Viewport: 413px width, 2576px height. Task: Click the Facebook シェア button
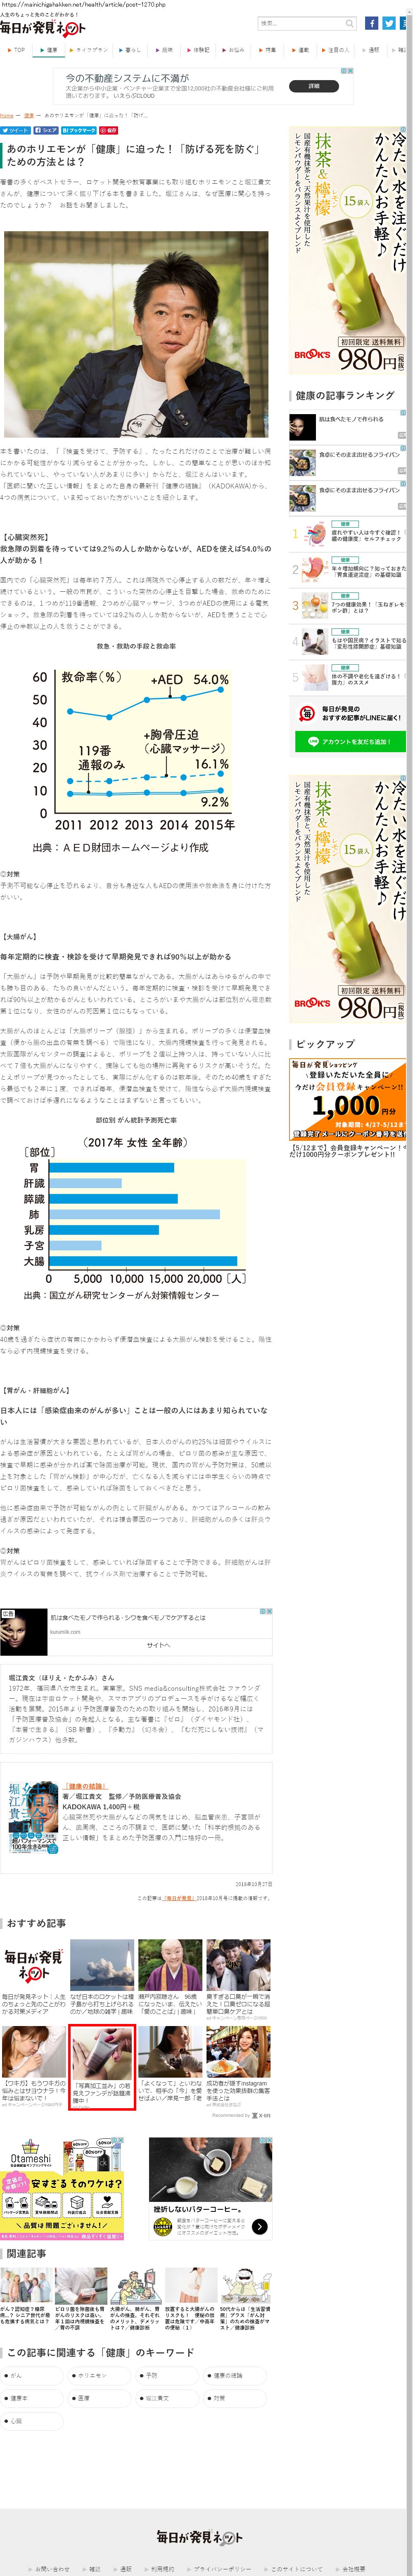tap(45, 130)
